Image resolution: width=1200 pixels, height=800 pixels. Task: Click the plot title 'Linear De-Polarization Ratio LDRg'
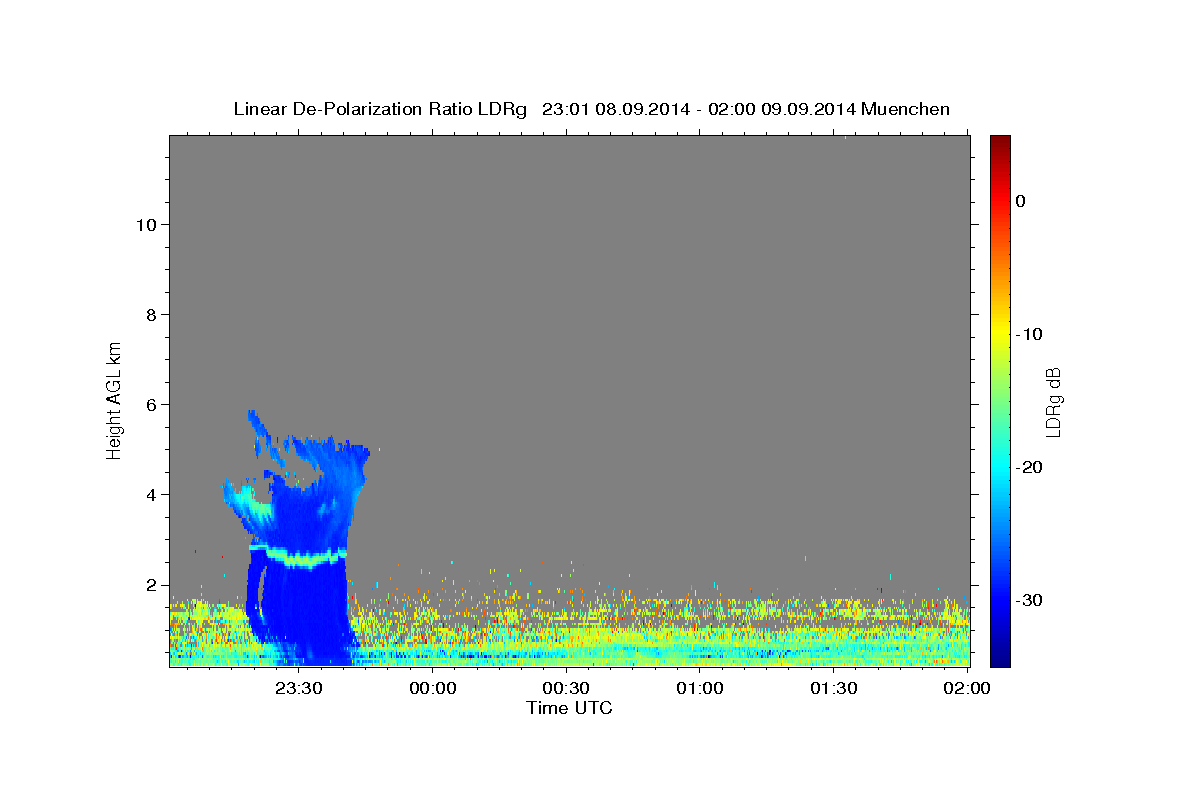point(380,109)
